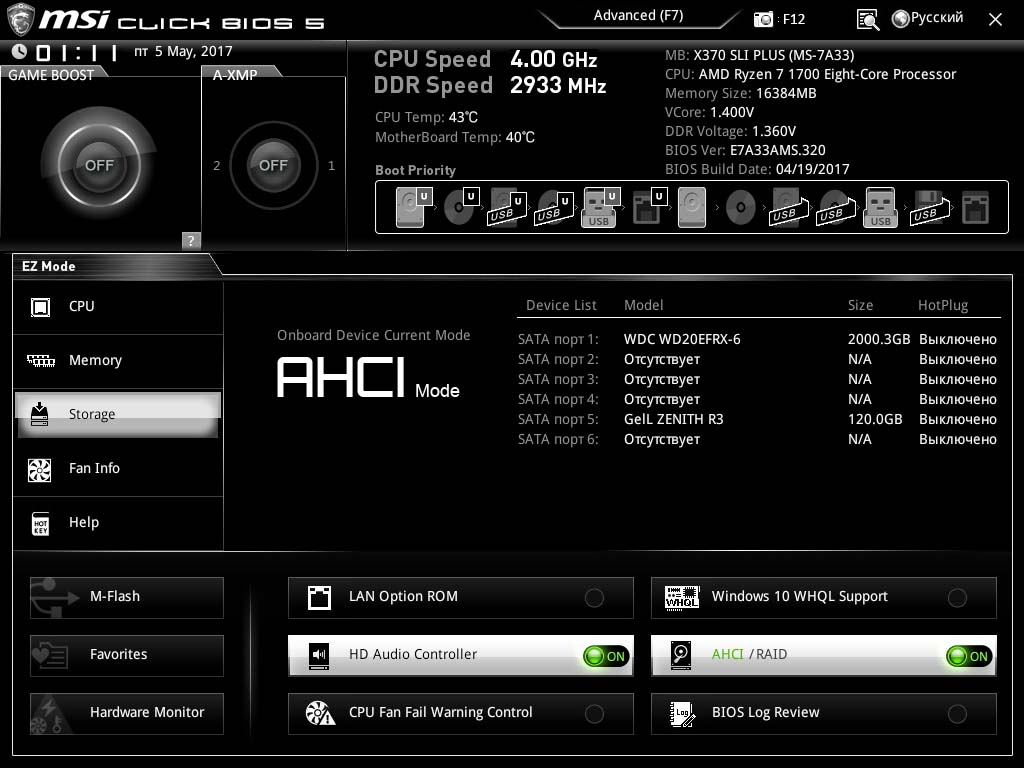Select the UEFI CD/DVD boot device icon
Viewport: 1024px width, 768px height.
[461, 207]
